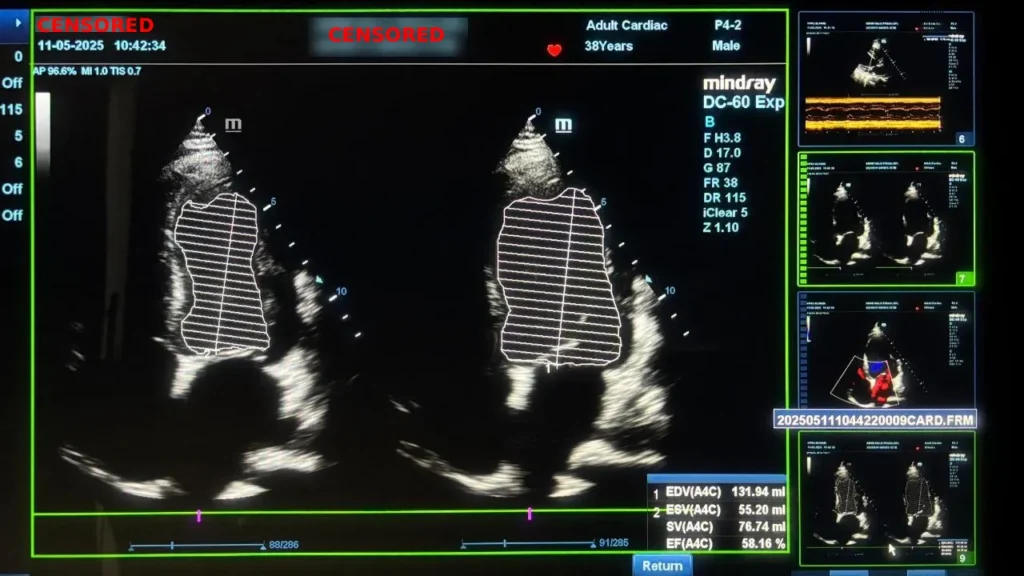Click the left ventricle traced outline
Viewport: 1024px width, 576px height.
(222, 272)
